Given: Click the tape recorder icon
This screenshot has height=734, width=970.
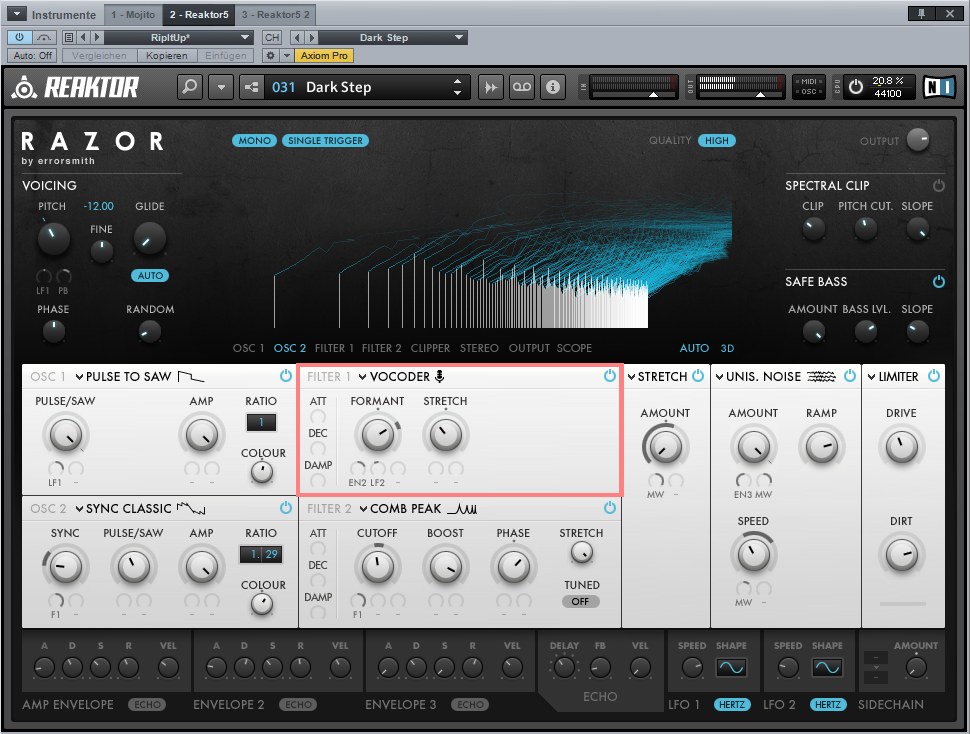Looking at the screenshot, I should (521, 87).
